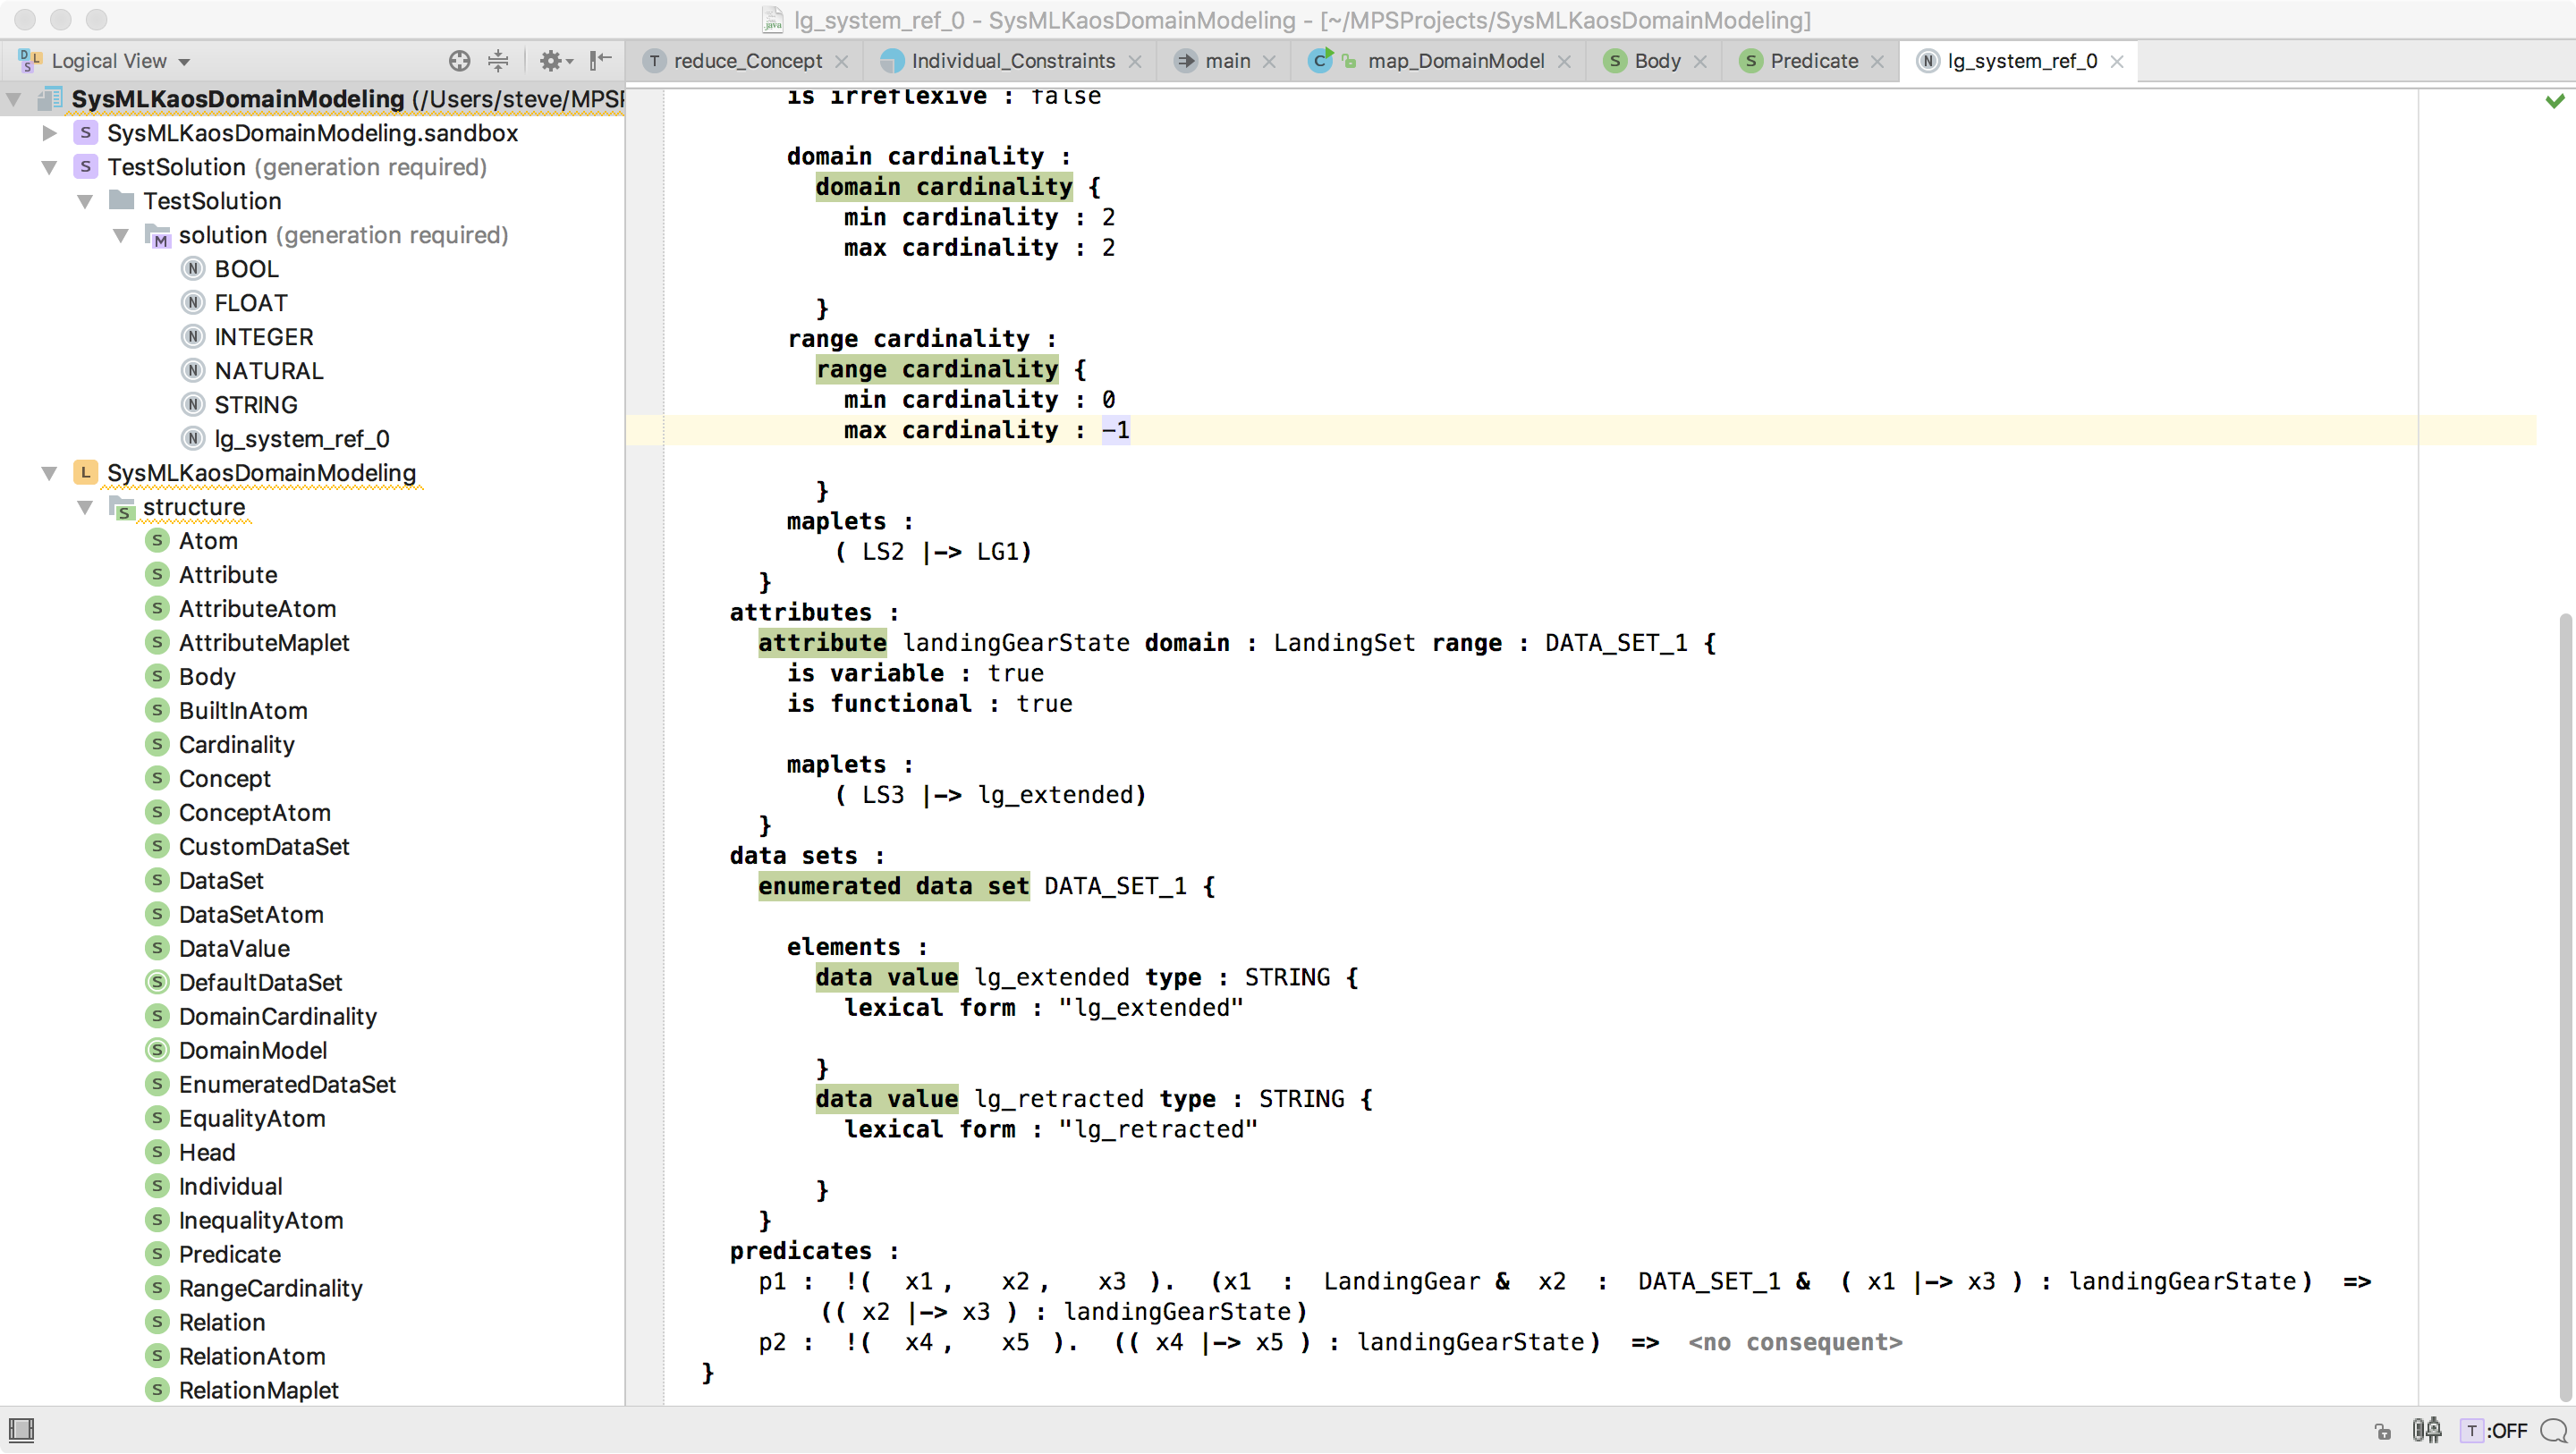This screenshot has width=2576, height=1454.
Task: Hide the project tool window panel
Action: [600, 61]
